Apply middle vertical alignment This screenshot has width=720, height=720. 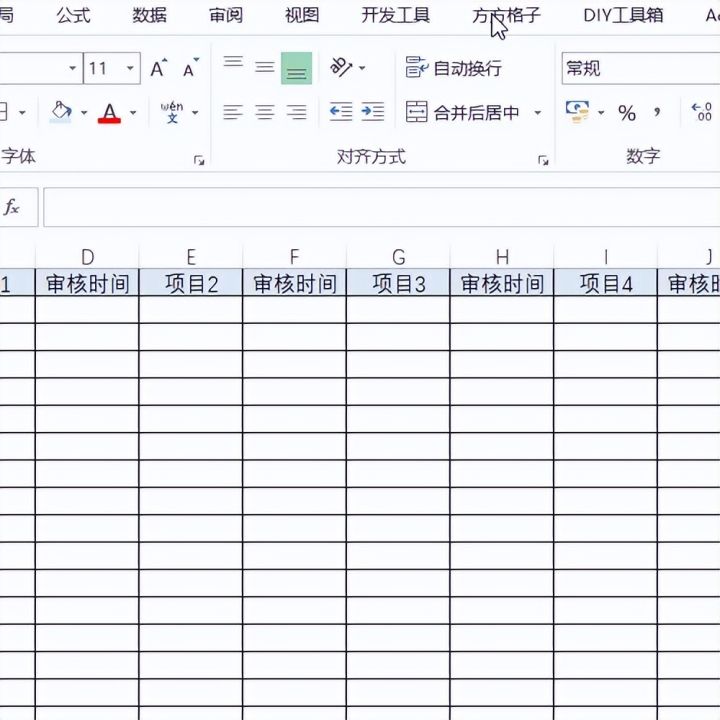coord(265,68)
